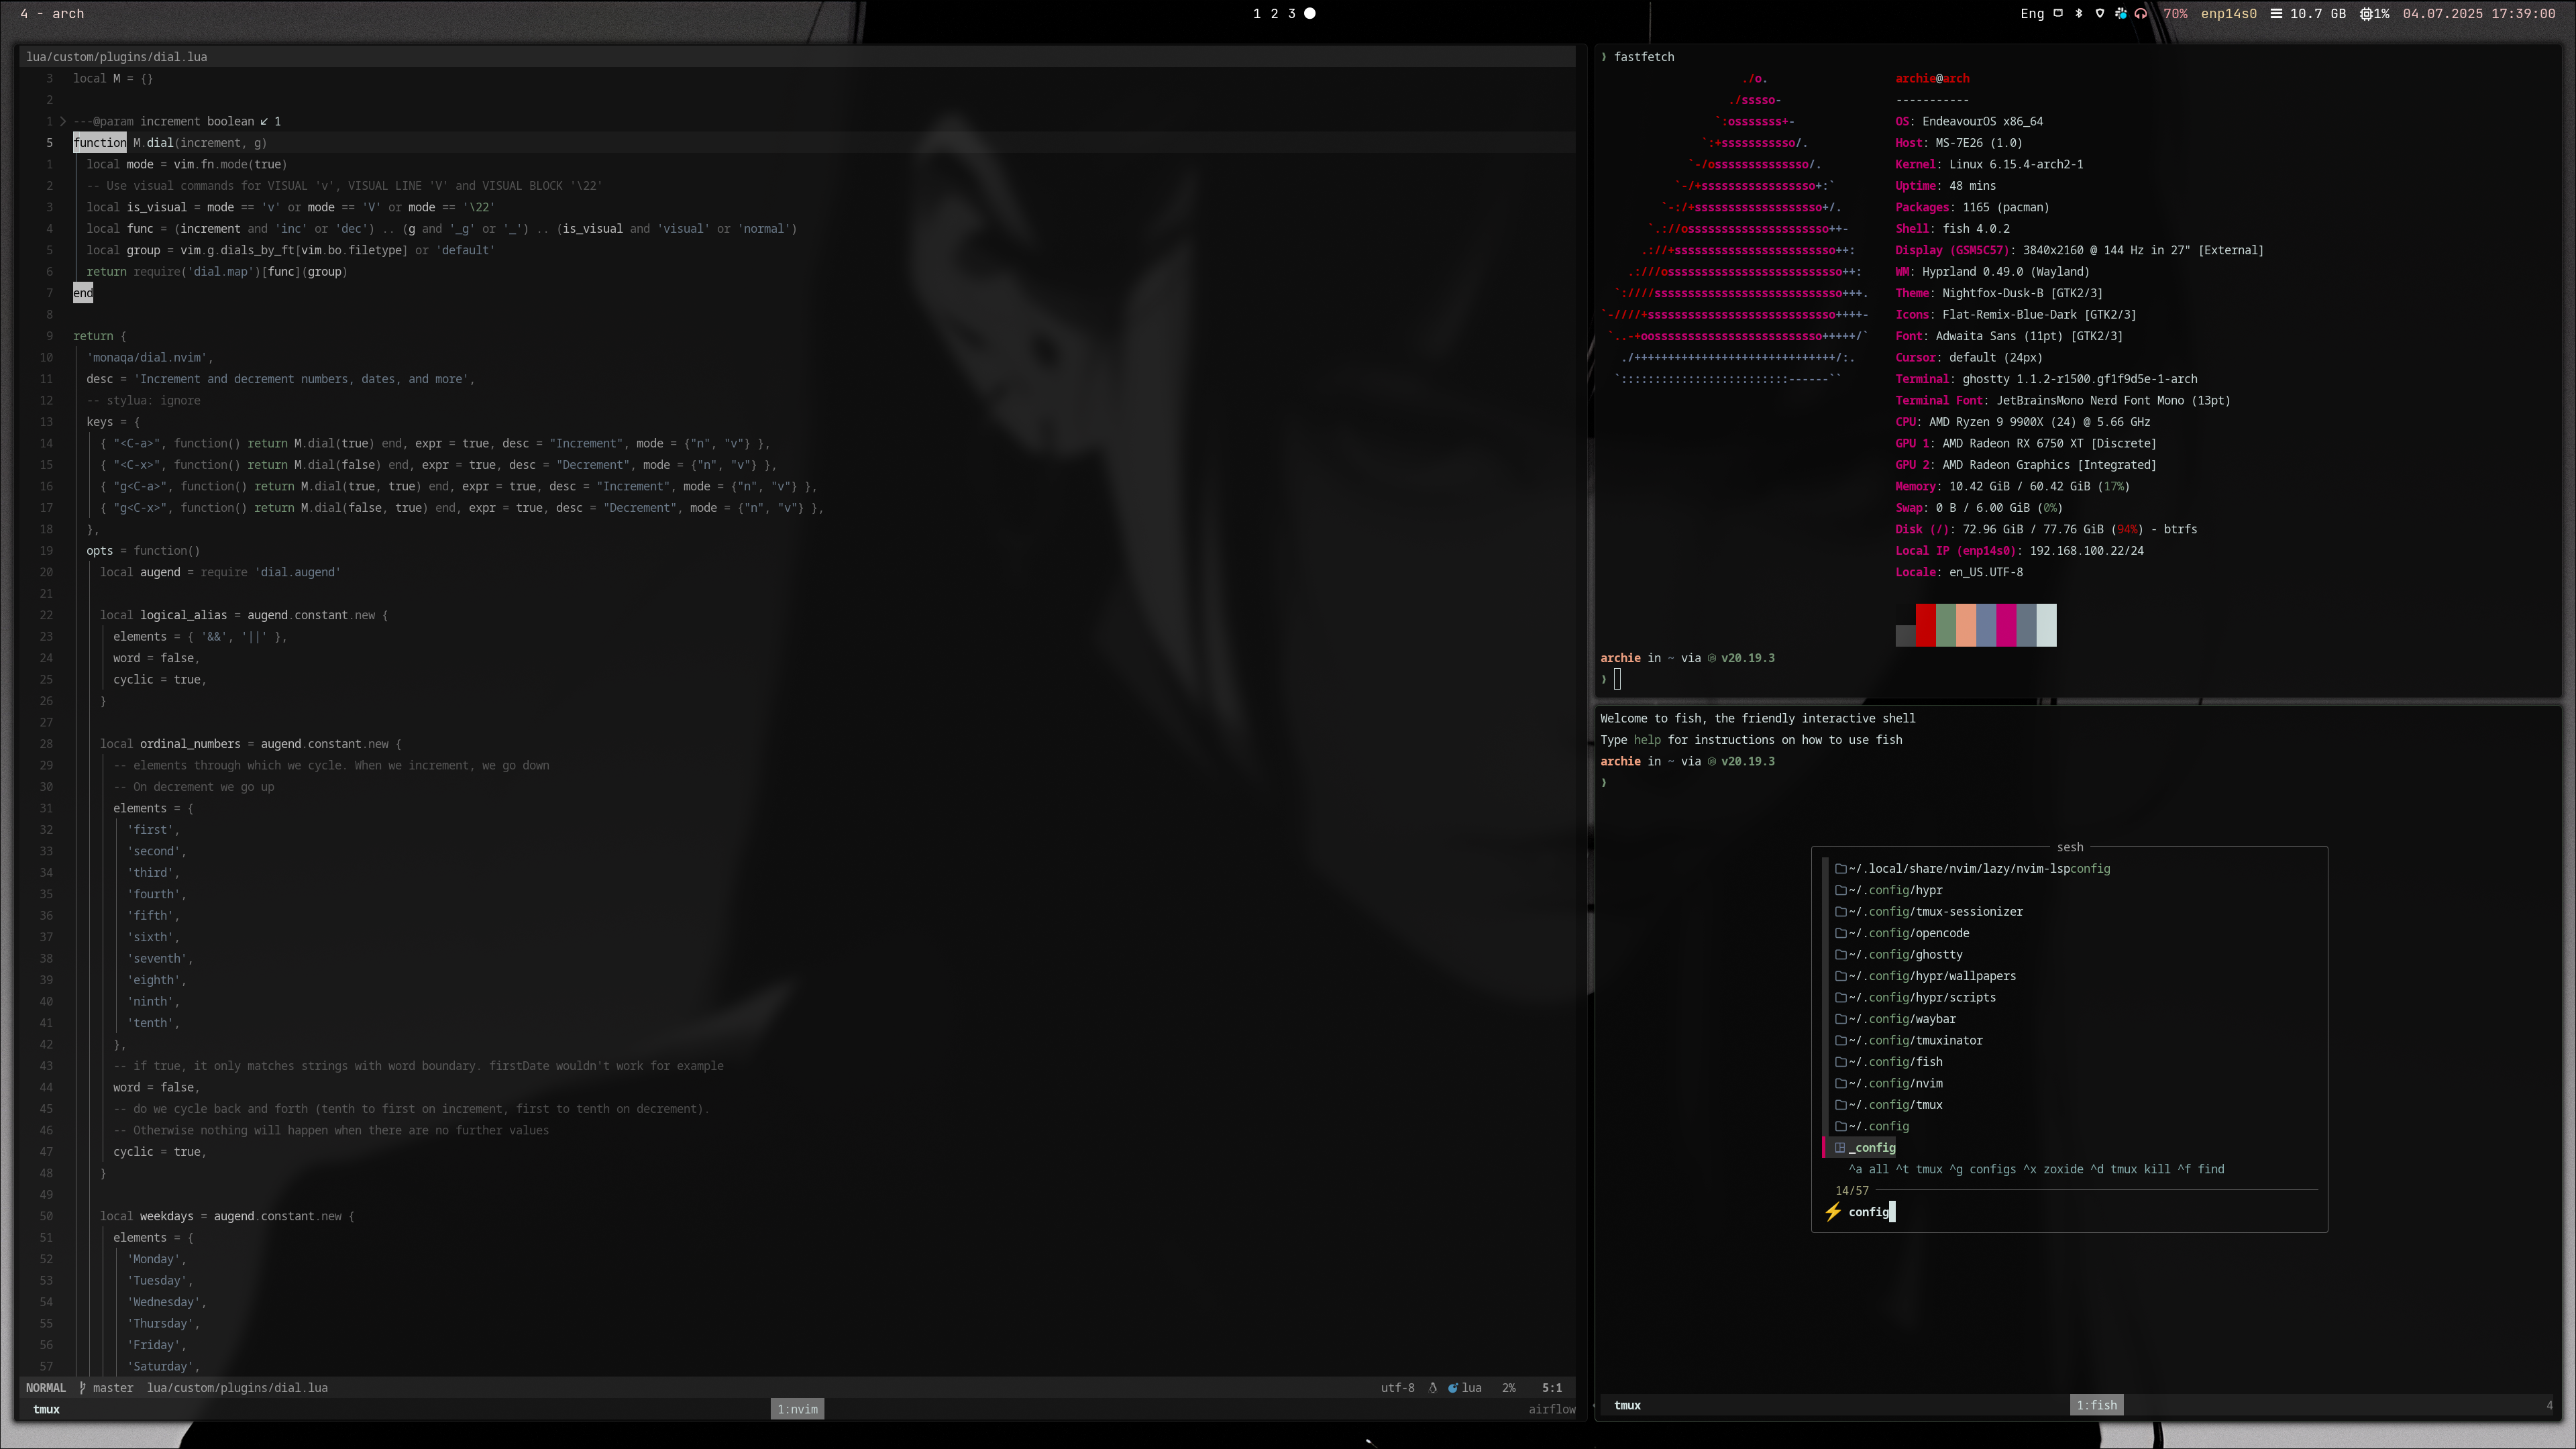Click the magenta color swatch in fastfetch palette

tap(2006, 625)
